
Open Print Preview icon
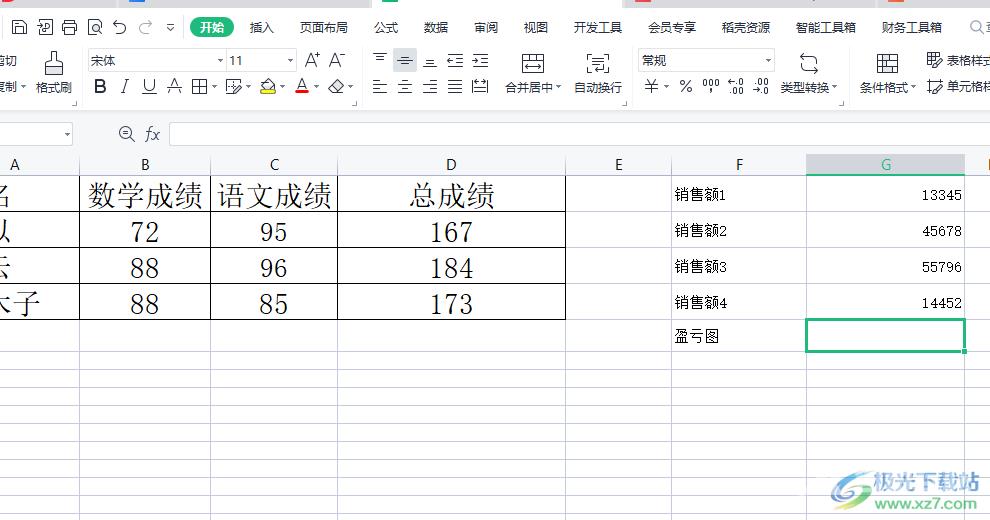pyautogui.click(x=95, y=27)
